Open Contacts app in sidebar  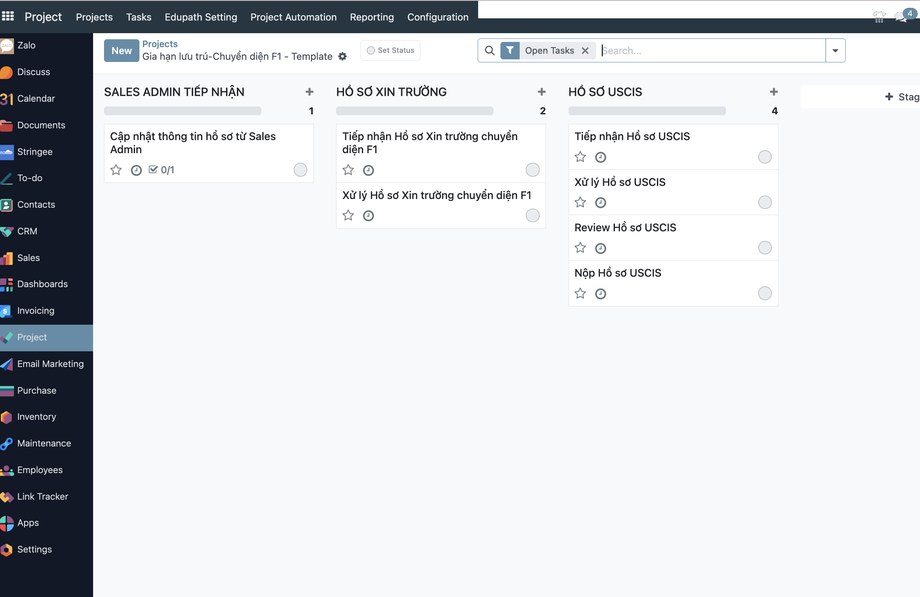tap(46, 204)
